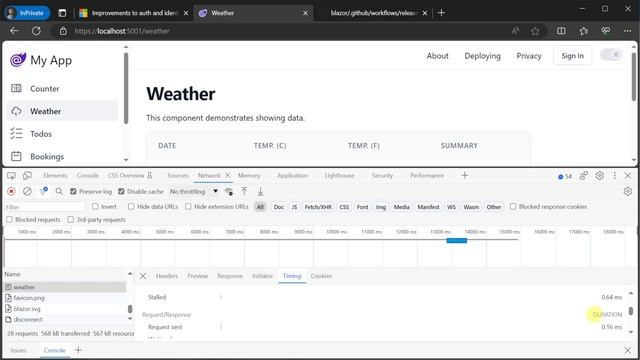
Task: Add page to favorites with star icon
Action: [x=535, y=31]
